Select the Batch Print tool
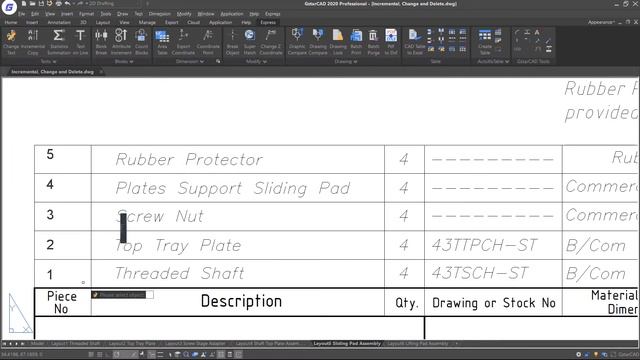The width and height of the screenshot is (640, 360). tap(356, 42)
